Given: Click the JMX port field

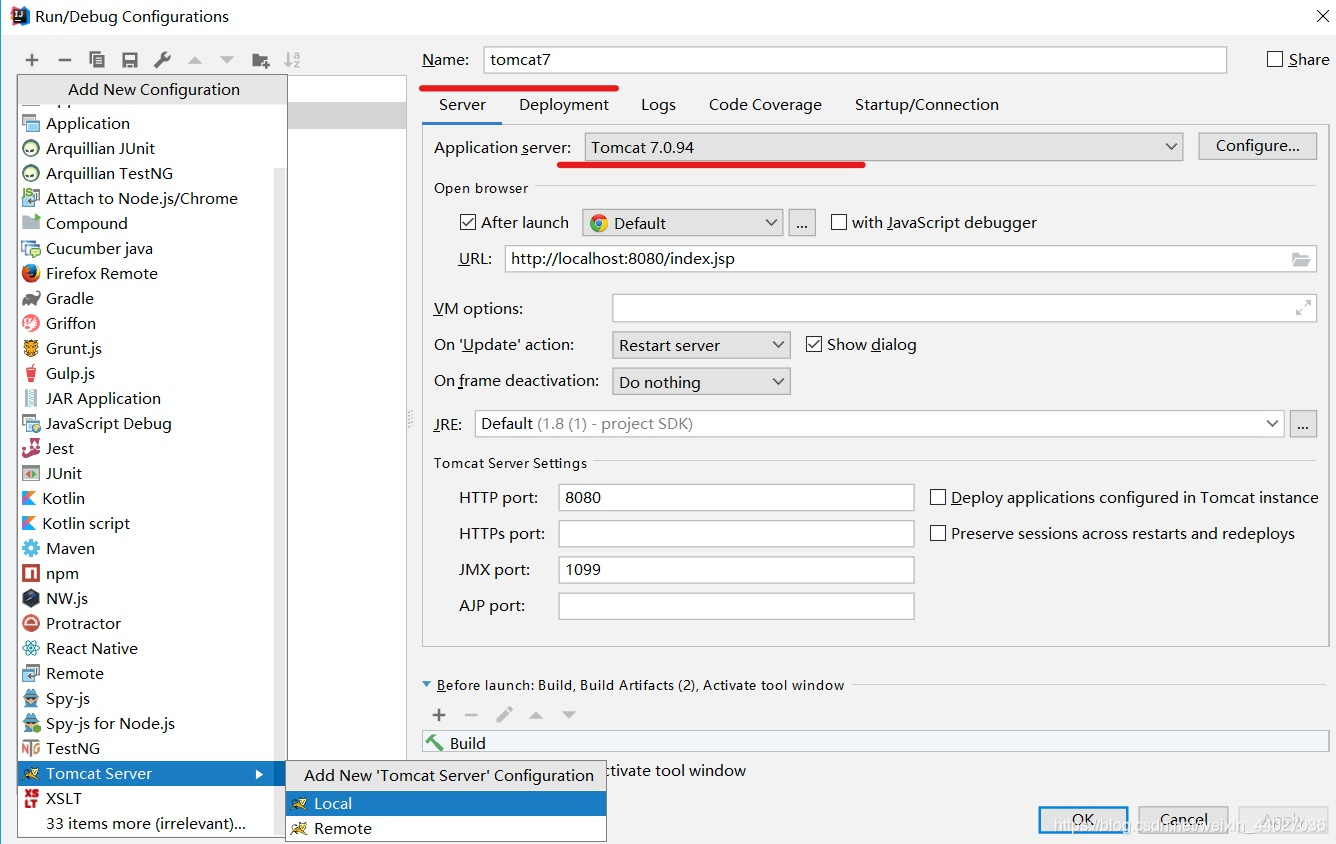Looking at the screenshot, I should point(736,569).
